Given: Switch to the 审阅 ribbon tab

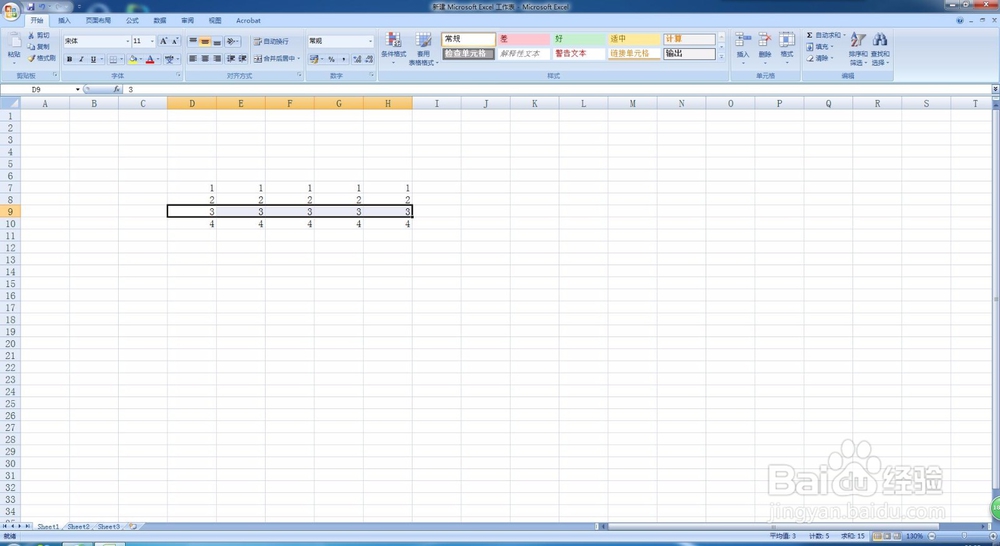Looking at the screenshot, I should click(188, 20).
